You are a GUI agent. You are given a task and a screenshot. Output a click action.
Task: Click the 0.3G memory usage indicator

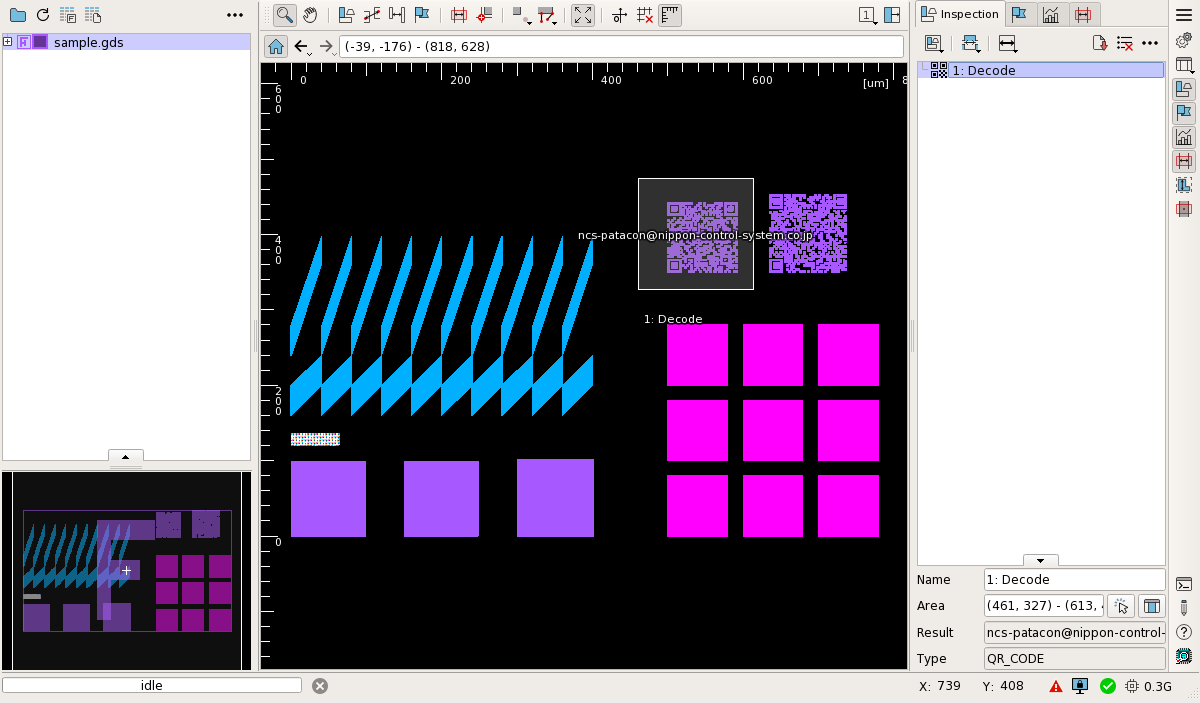(1149, 686)
